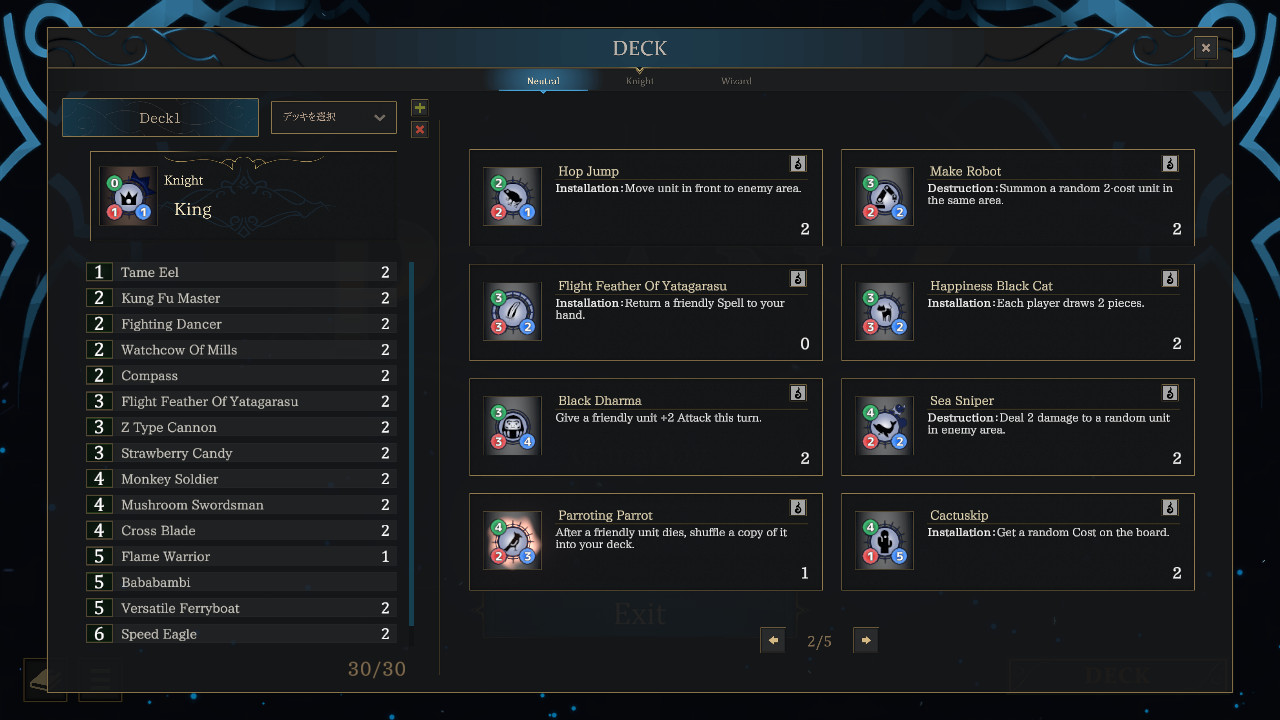
Task: Click the King knight portrait icon
Action: (129, 196)
